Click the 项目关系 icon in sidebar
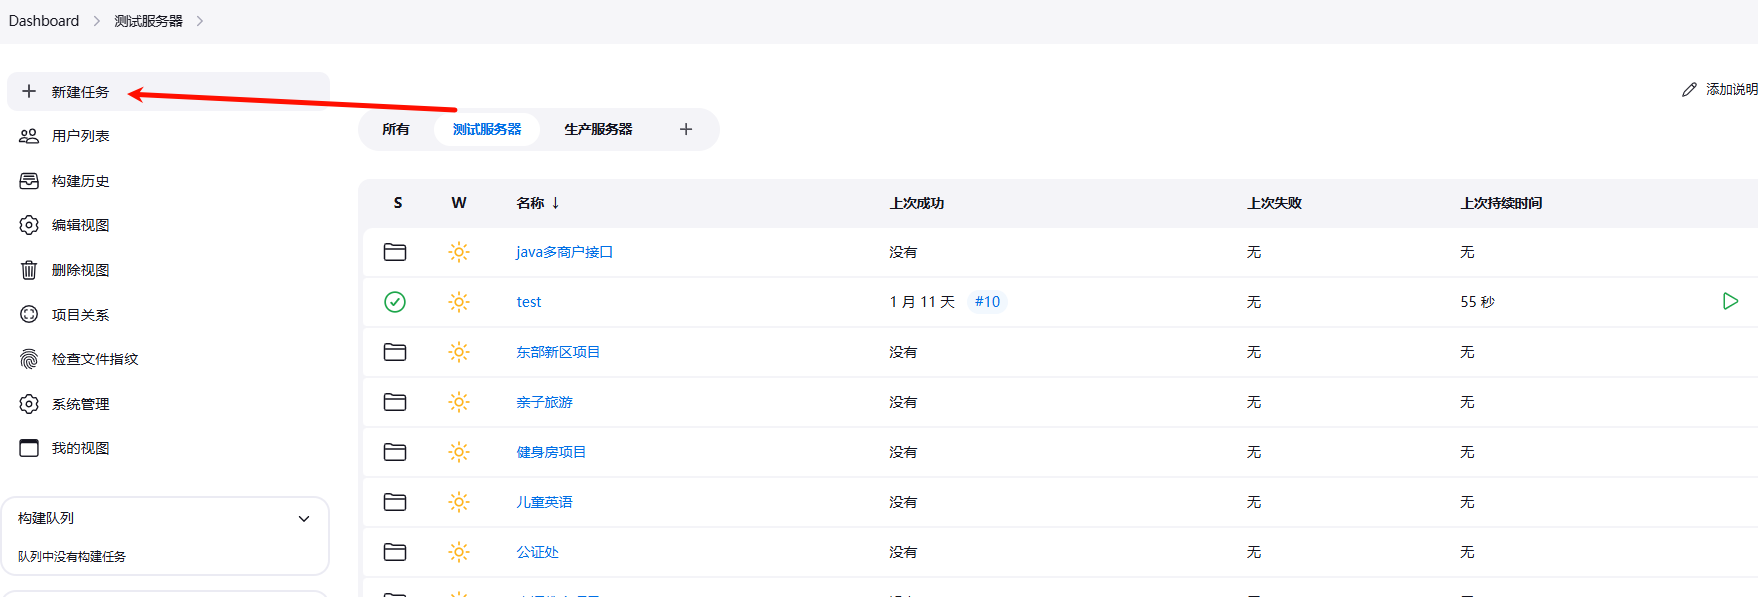The width and height of the screenshot is (1758, 597). [29, 314]
